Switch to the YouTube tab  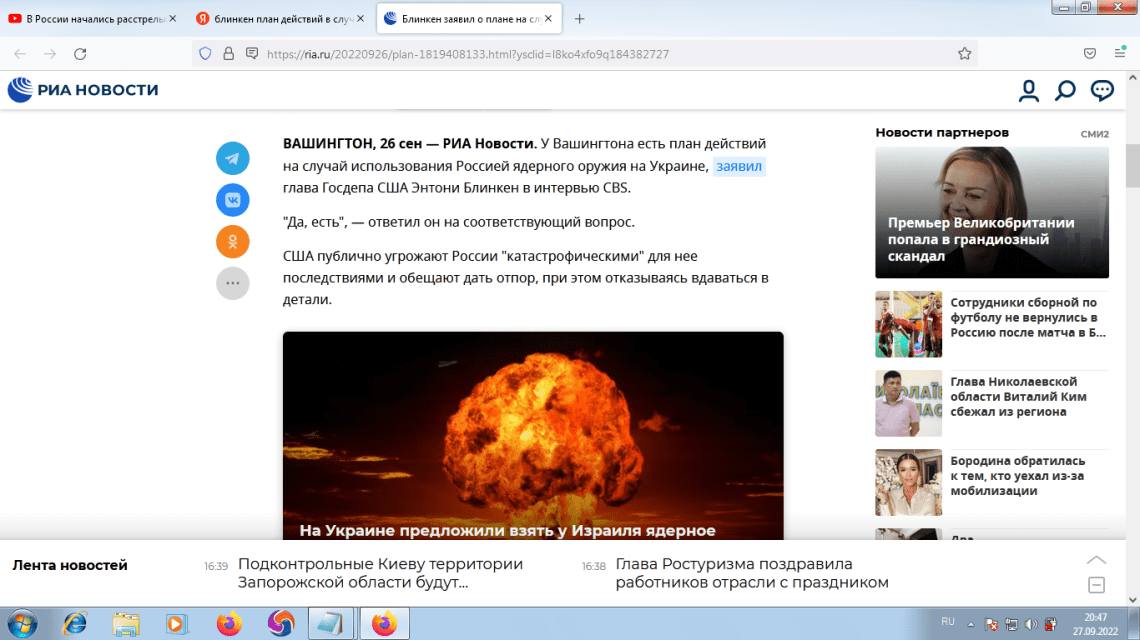[88, 19]
